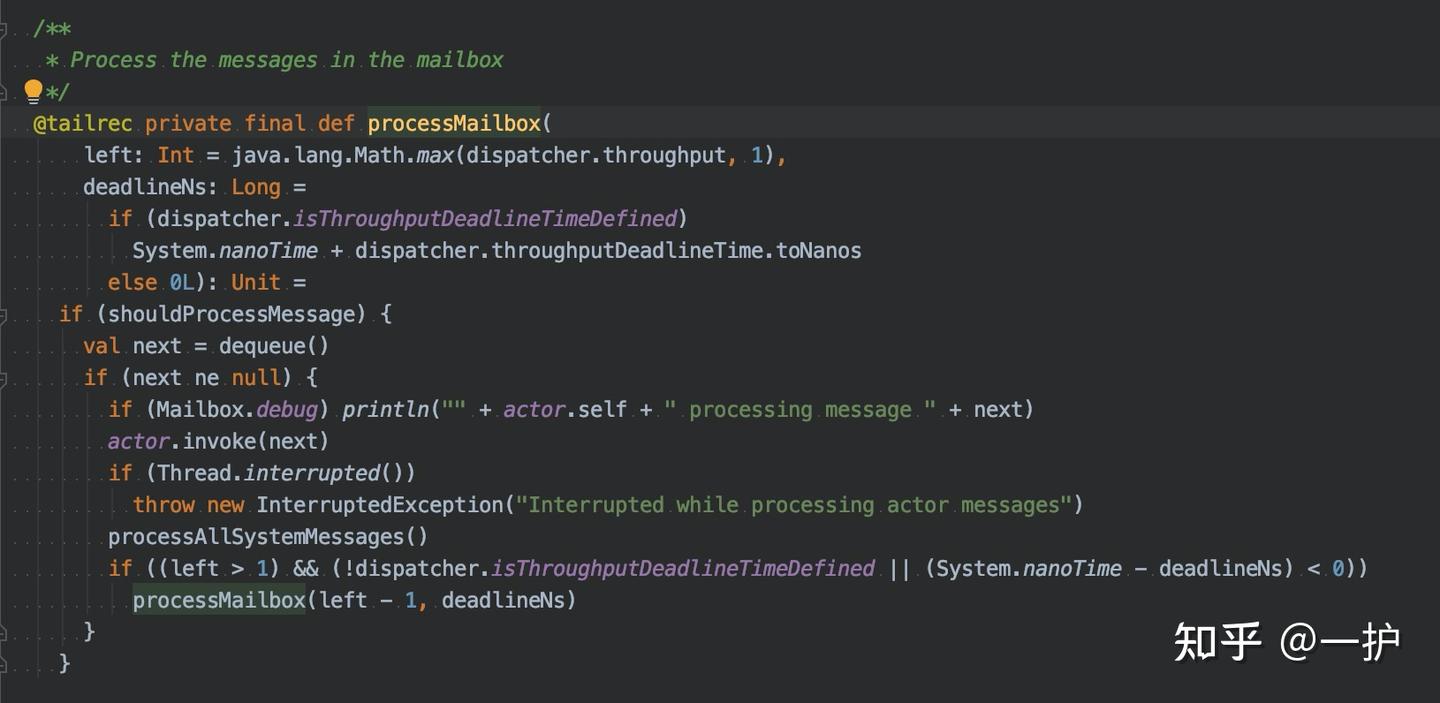This screenshot has height=703, width=1440.
Task: Collapse the 'if (shouldProcessMessage)' block fold marker
Action: (3, 315)
